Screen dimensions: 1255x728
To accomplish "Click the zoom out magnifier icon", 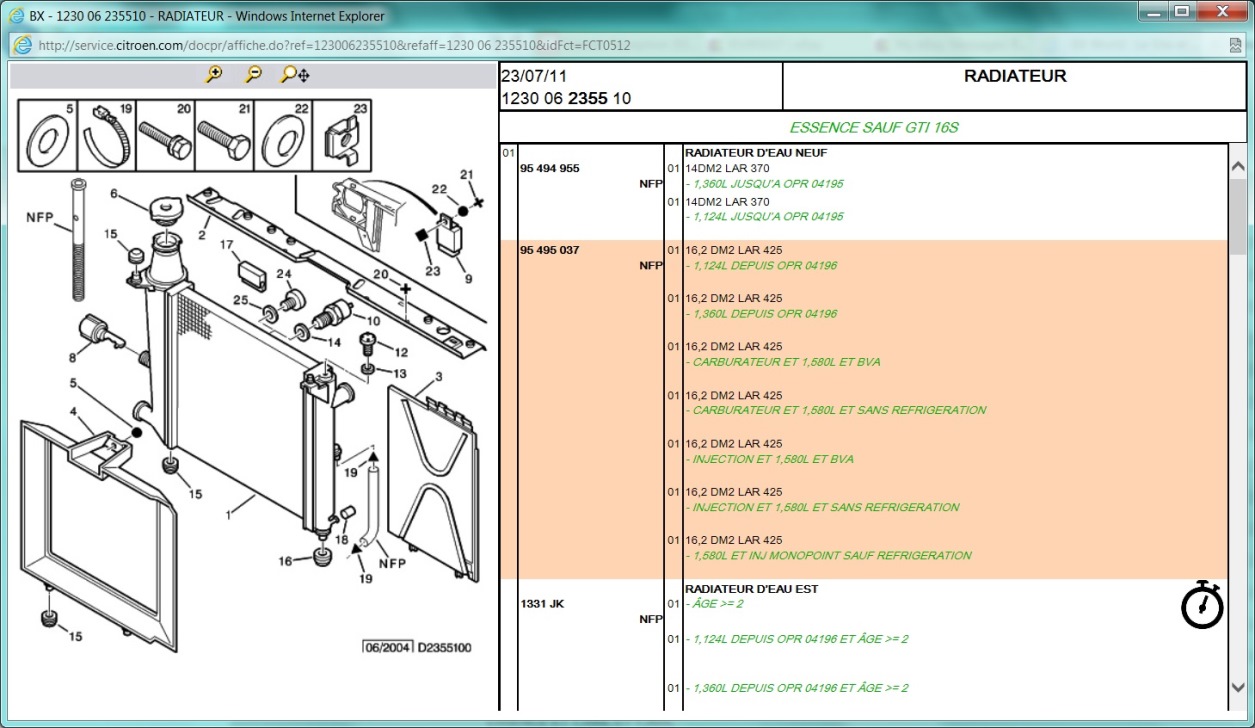I will pyautogui.click(x=253, y=75).
